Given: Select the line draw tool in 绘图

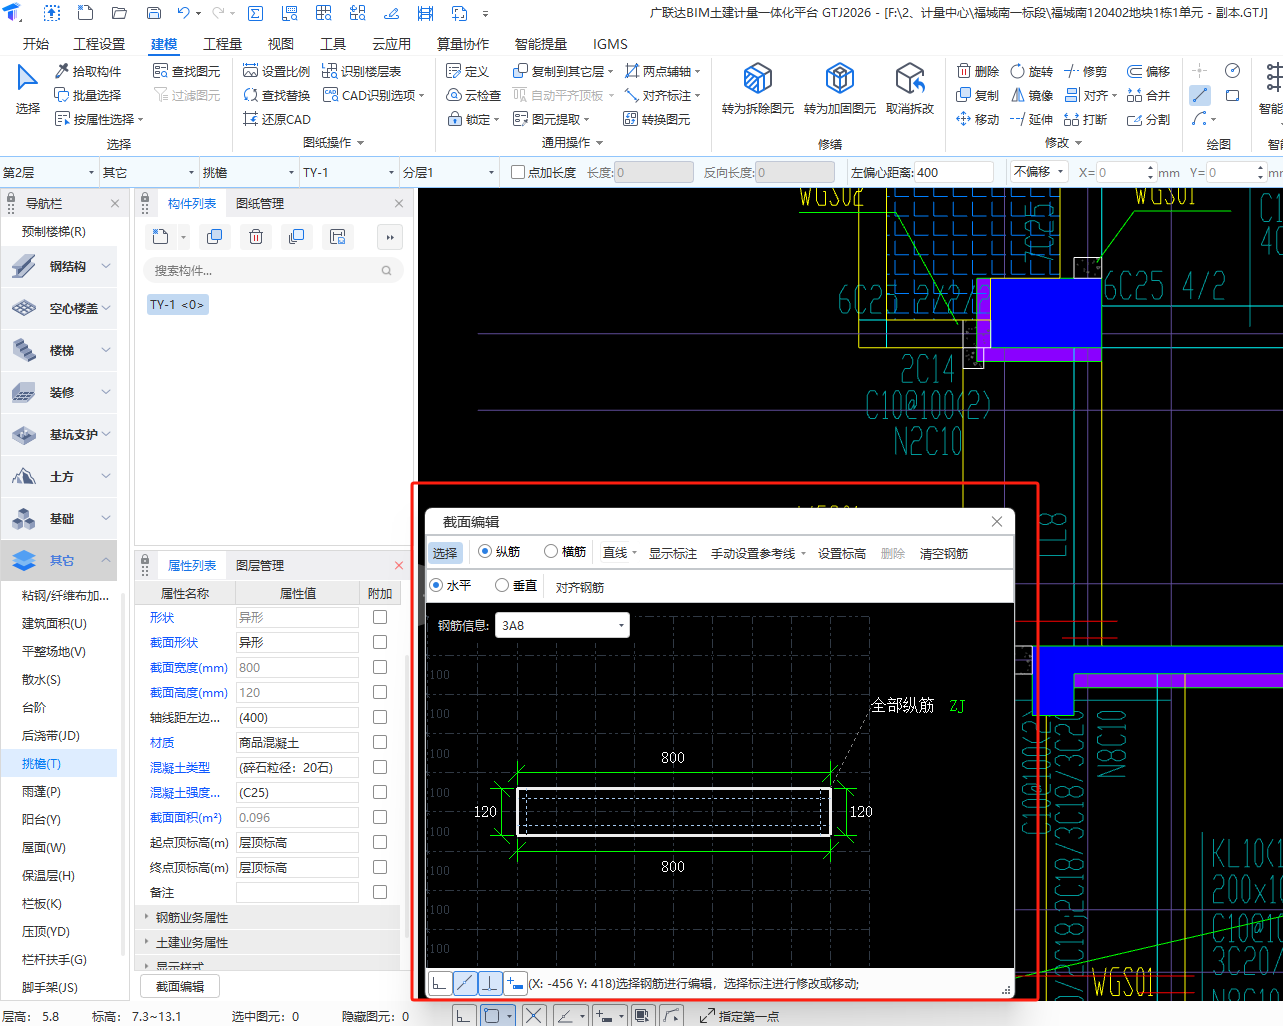Looking at the screenshot, I should click(1200, 95).
